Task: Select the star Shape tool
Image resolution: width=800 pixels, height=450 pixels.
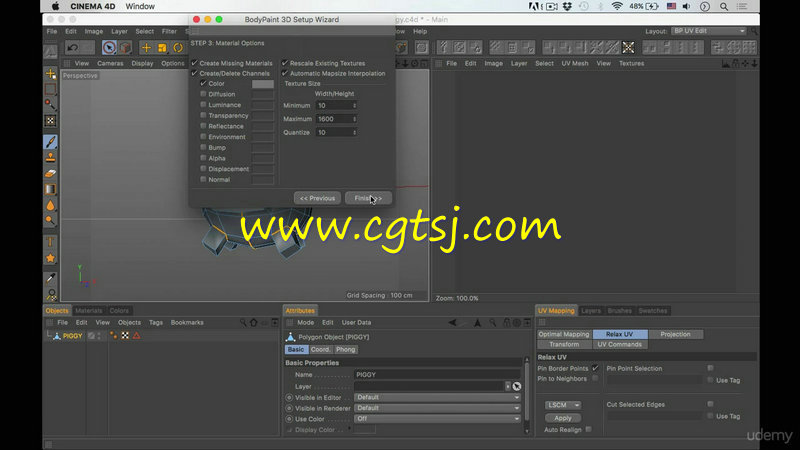Action: (x=51, y=258)
